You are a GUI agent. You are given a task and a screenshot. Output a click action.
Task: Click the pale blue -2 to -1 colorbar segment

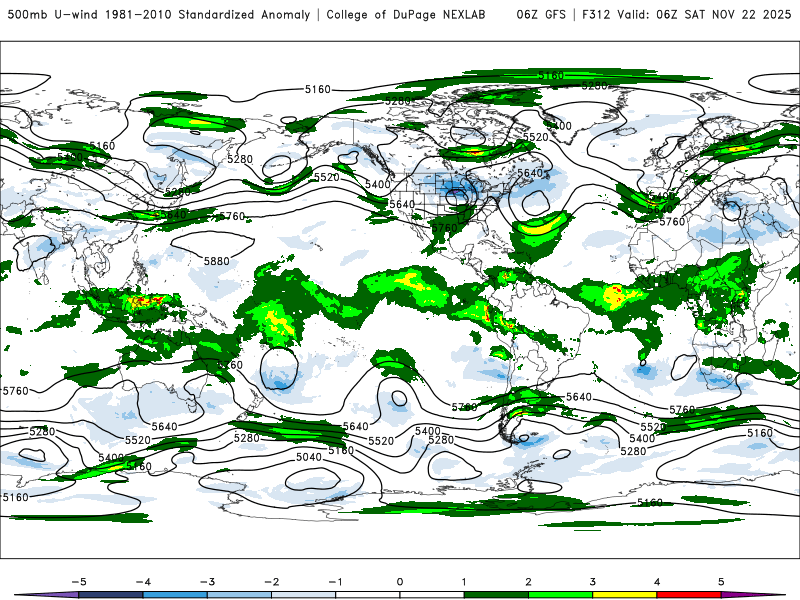pyautogui.click(x=304, y=595)
